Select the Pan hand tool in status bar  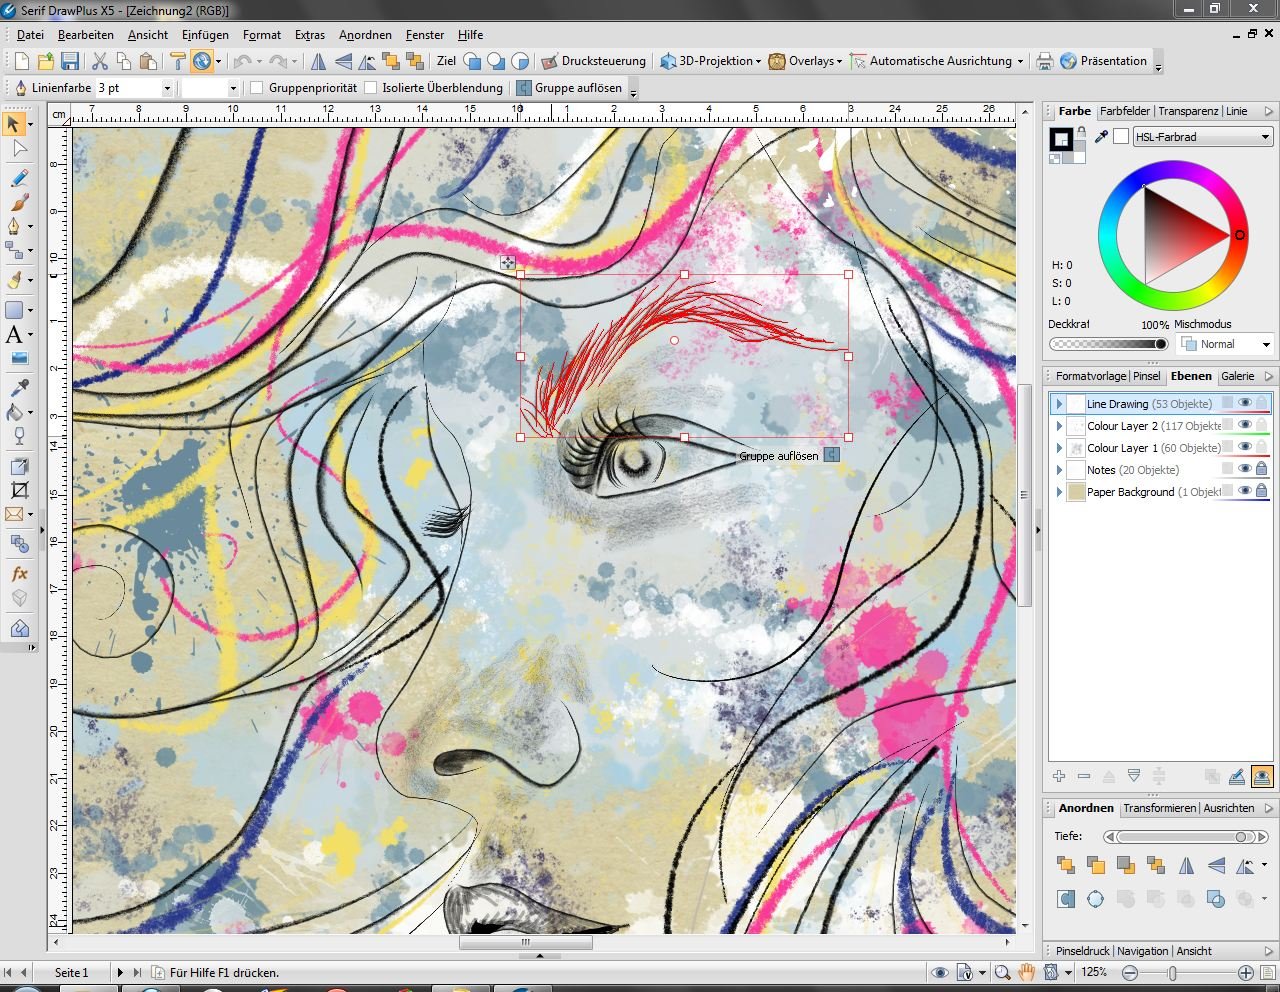click(x=1027, y=972)
